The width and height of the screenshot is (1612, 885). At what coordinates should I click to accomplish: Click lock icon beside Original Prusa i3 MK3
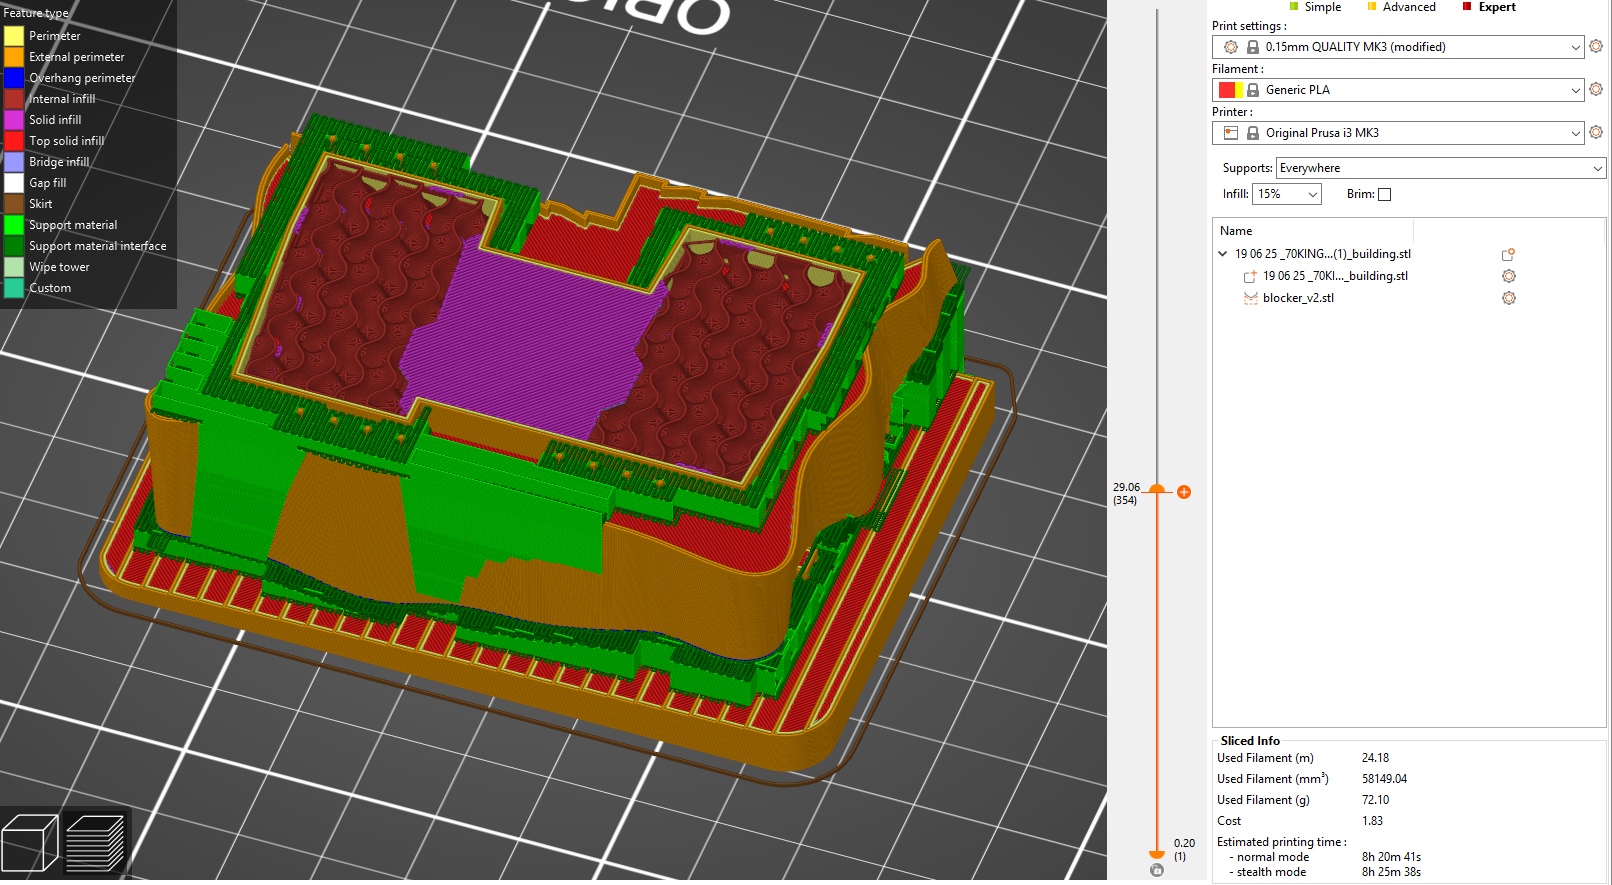tap(1252, 133)
